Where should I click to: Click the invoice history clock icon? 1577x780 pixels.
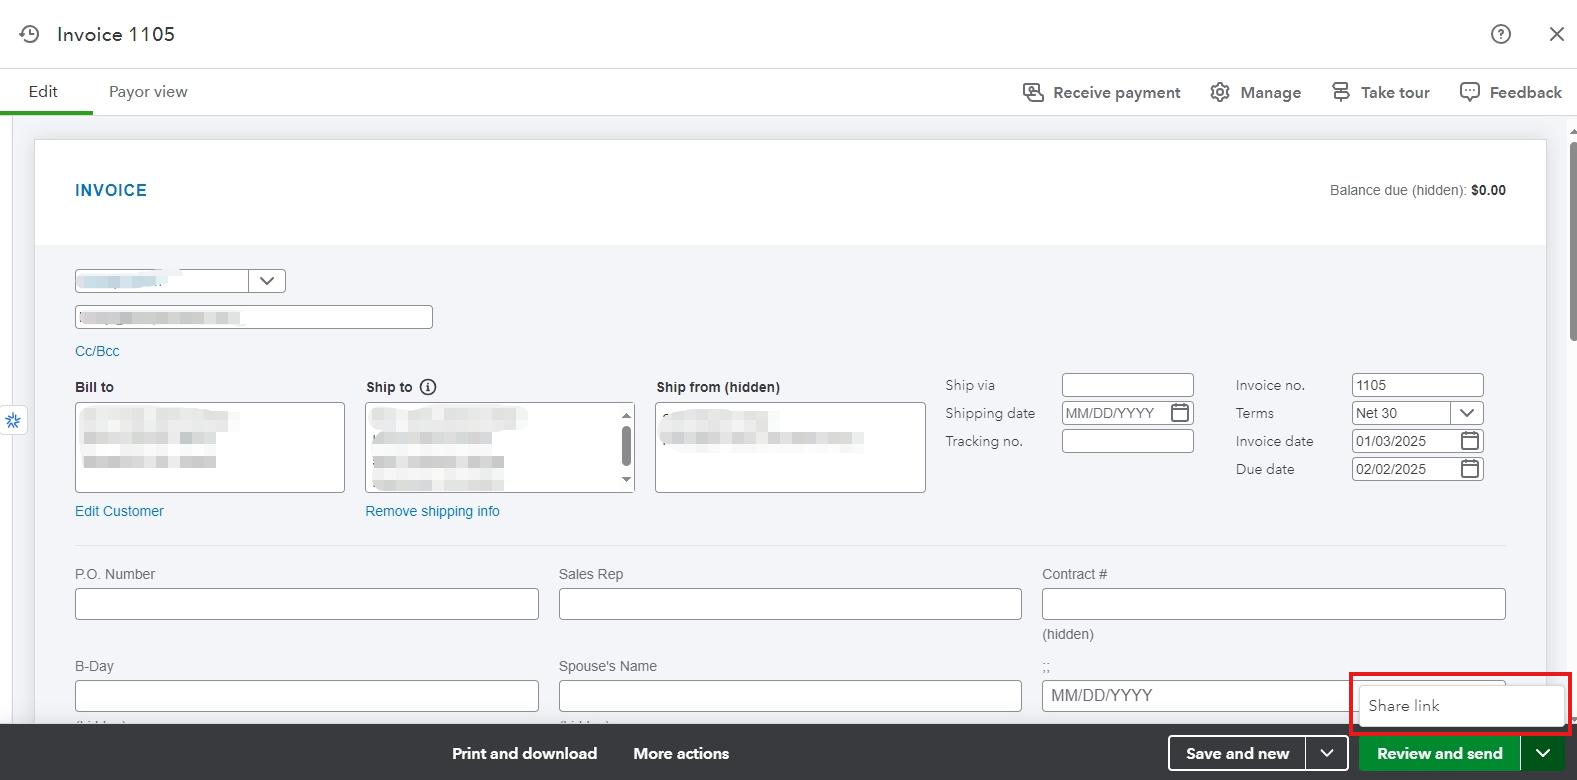[x=30, y=34]
